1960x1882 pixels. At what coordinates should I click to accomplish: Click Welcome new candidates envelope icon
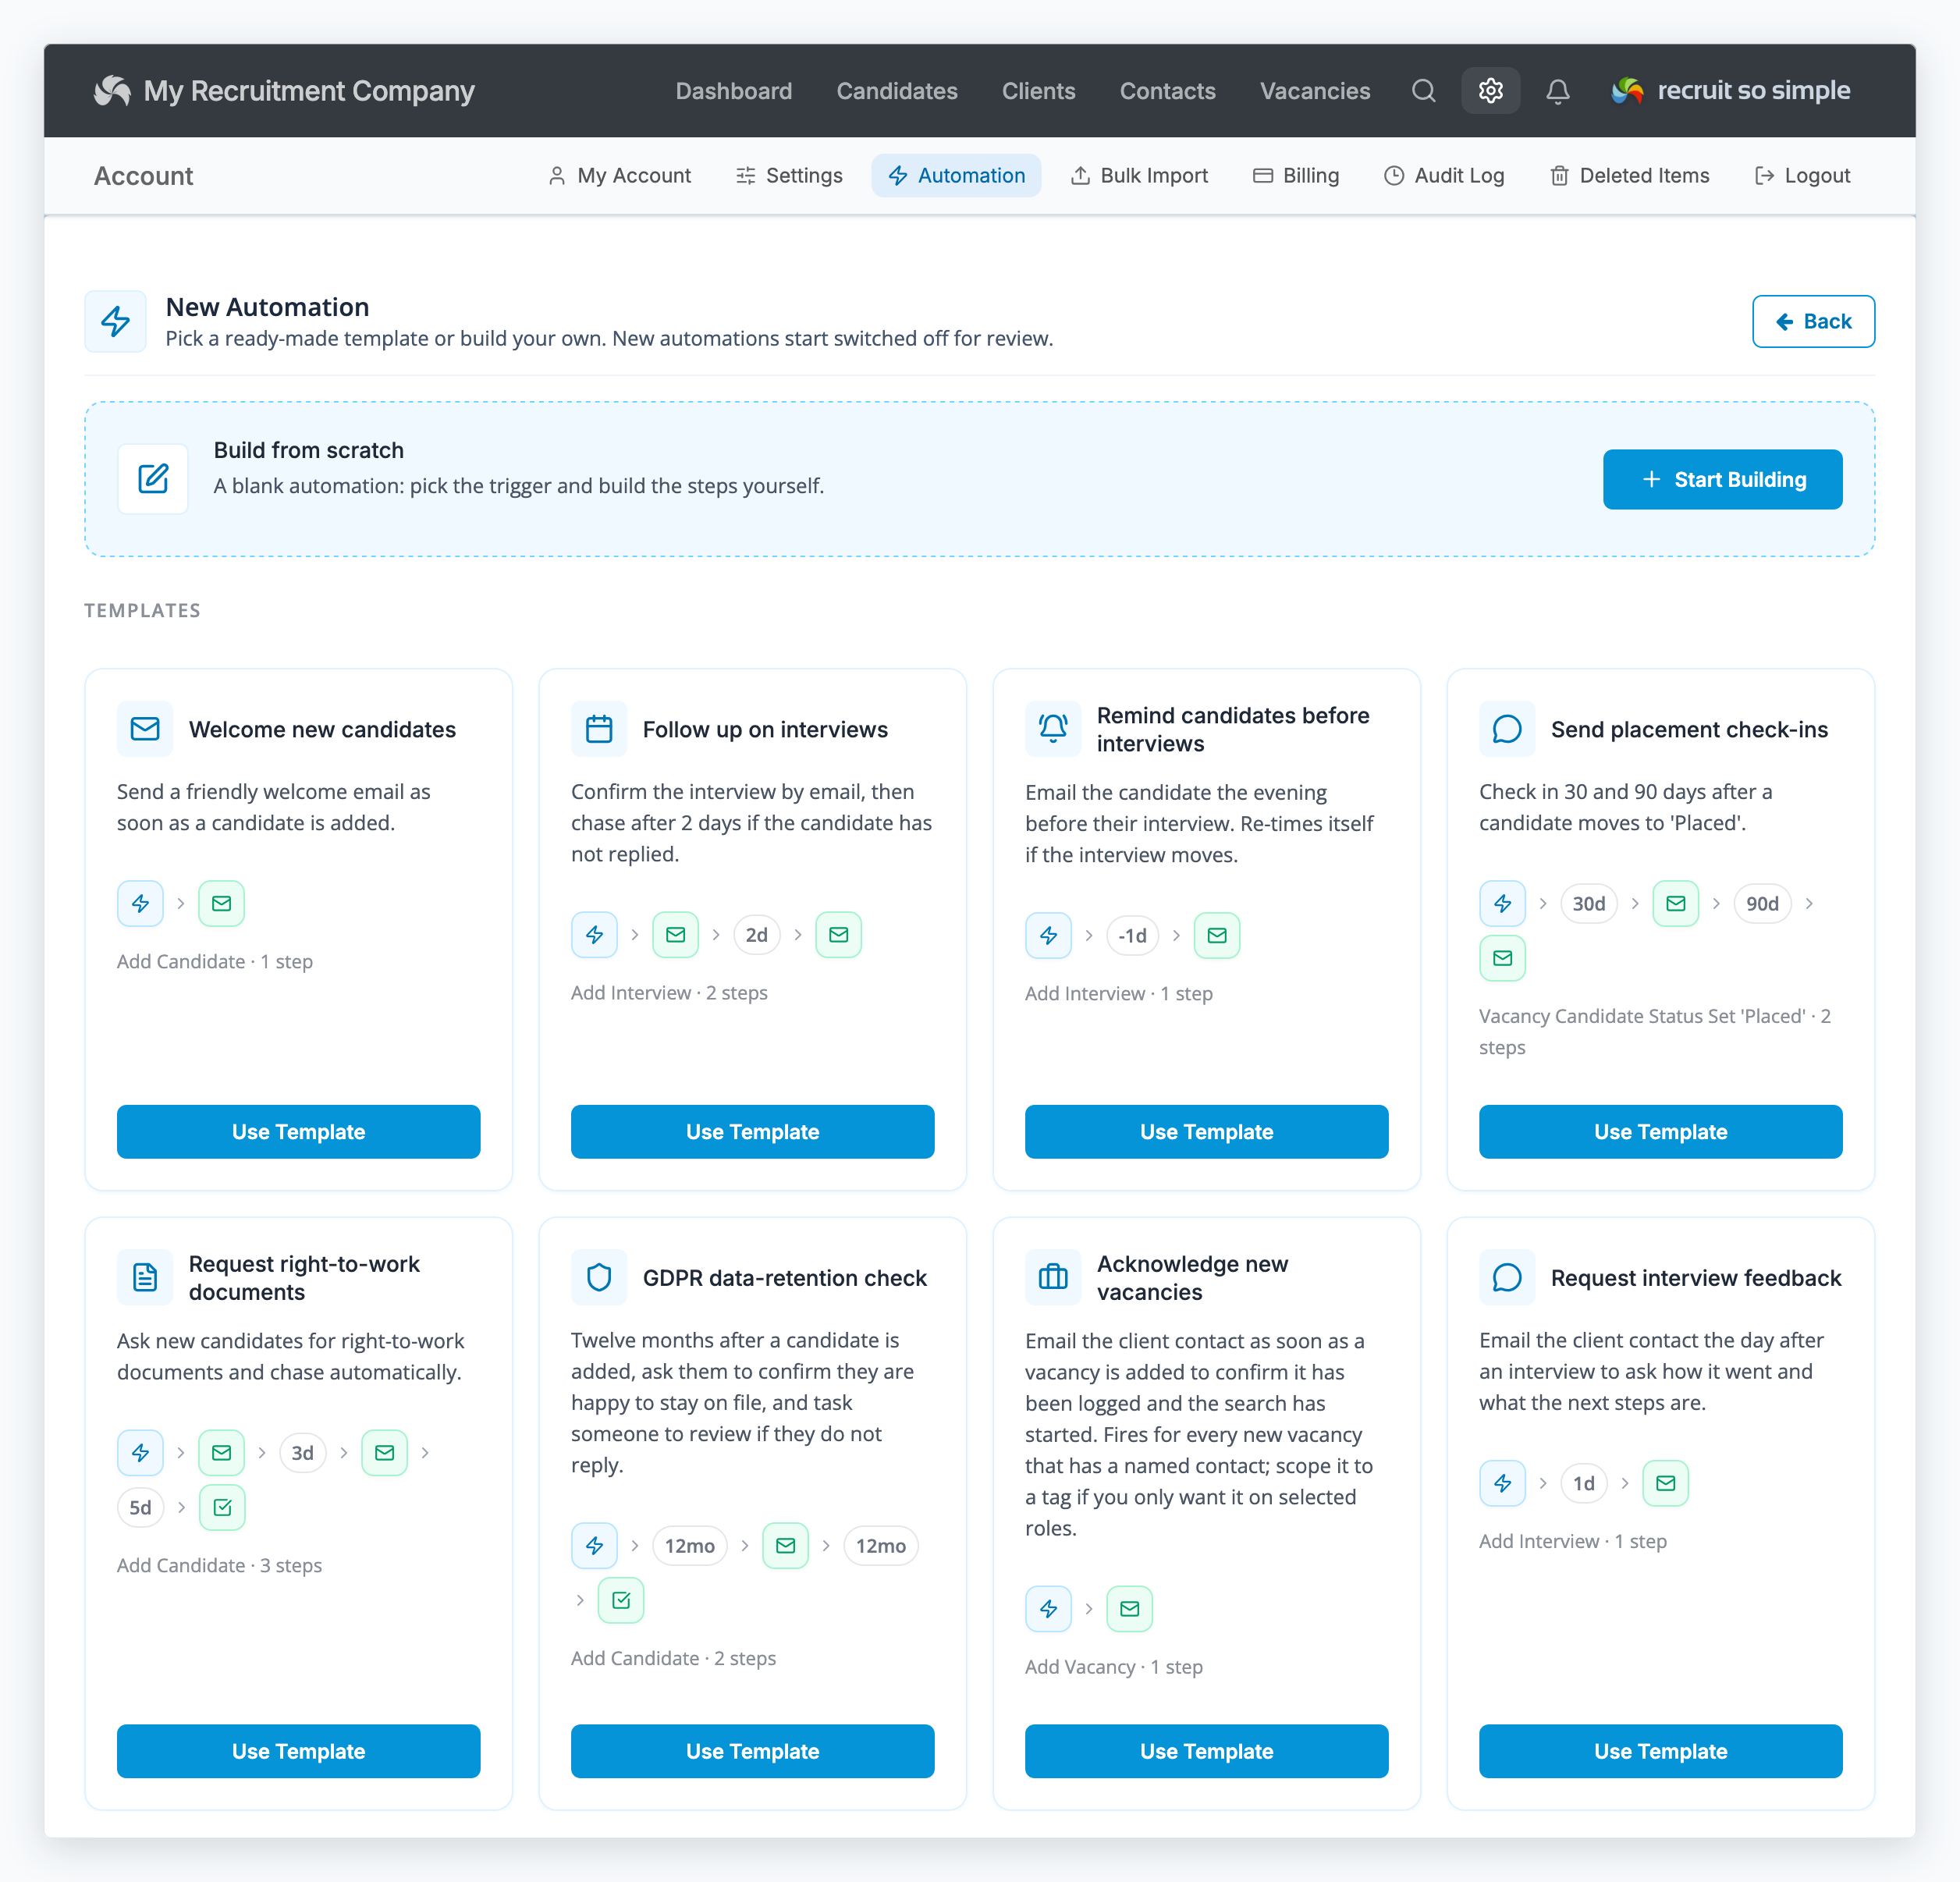[145, 729]
